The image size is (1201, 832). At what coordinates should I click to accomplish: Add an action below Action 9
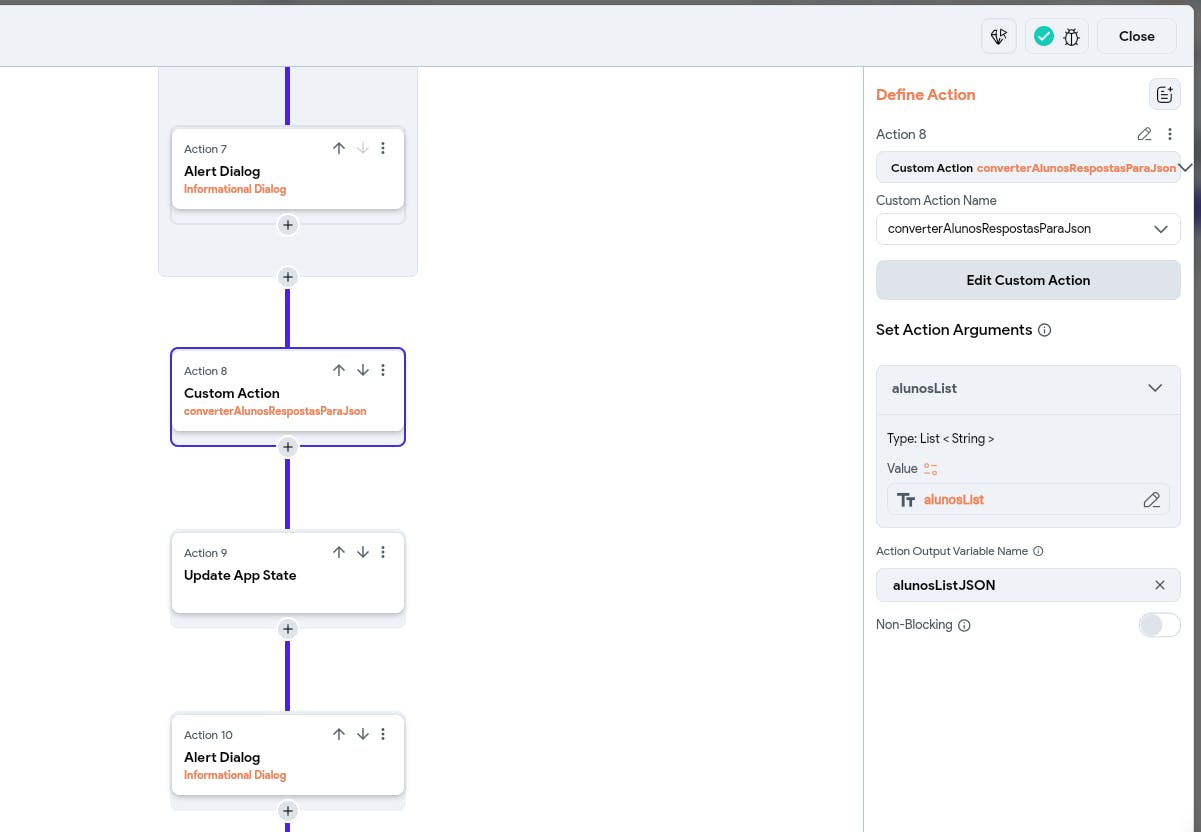288,629
